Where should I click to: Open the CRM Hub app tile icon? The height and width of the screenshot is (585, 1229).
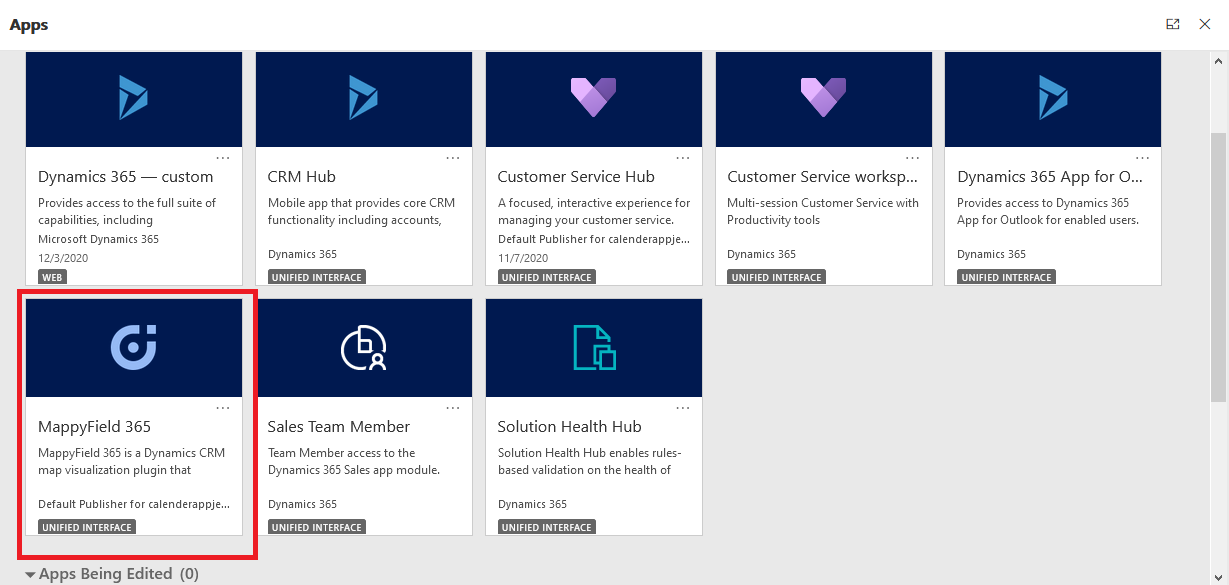pos(363,99)
